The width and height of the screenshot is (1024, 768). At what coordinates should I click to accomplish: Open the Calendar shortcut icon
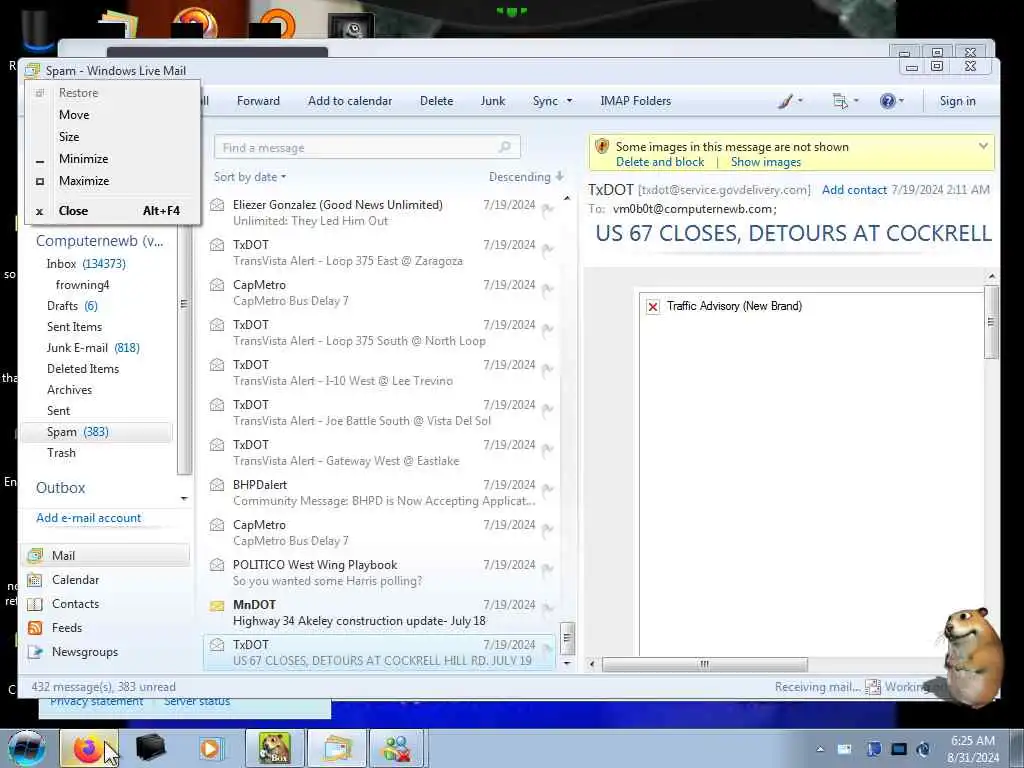click(x=35, y=580)
